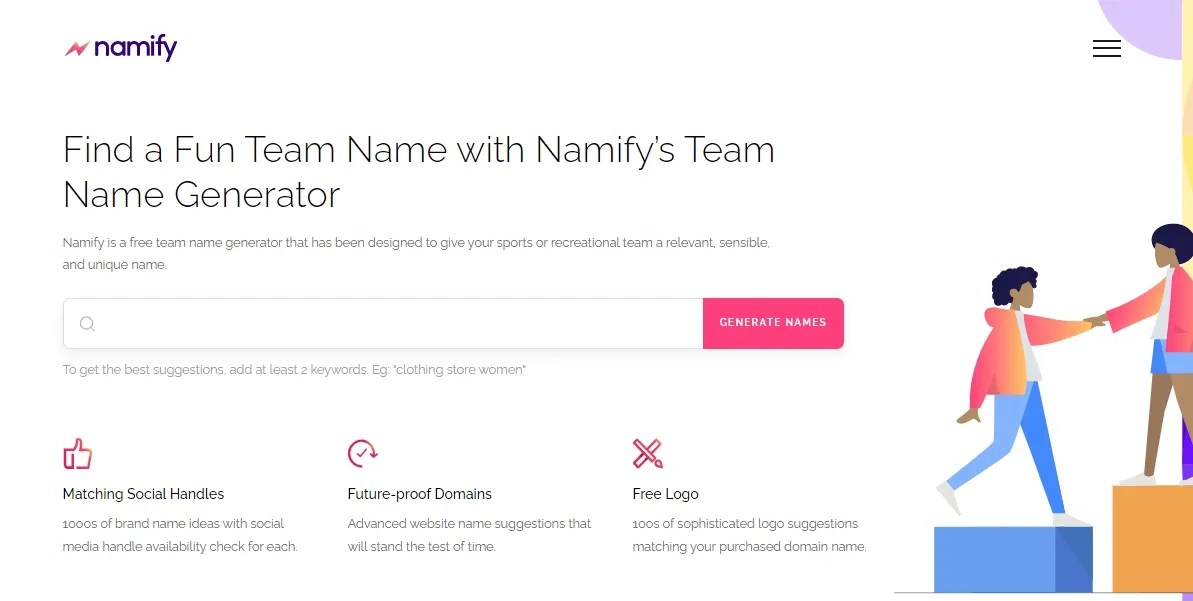
Task: Click inside the keyword search field
Action: [380, 323]
